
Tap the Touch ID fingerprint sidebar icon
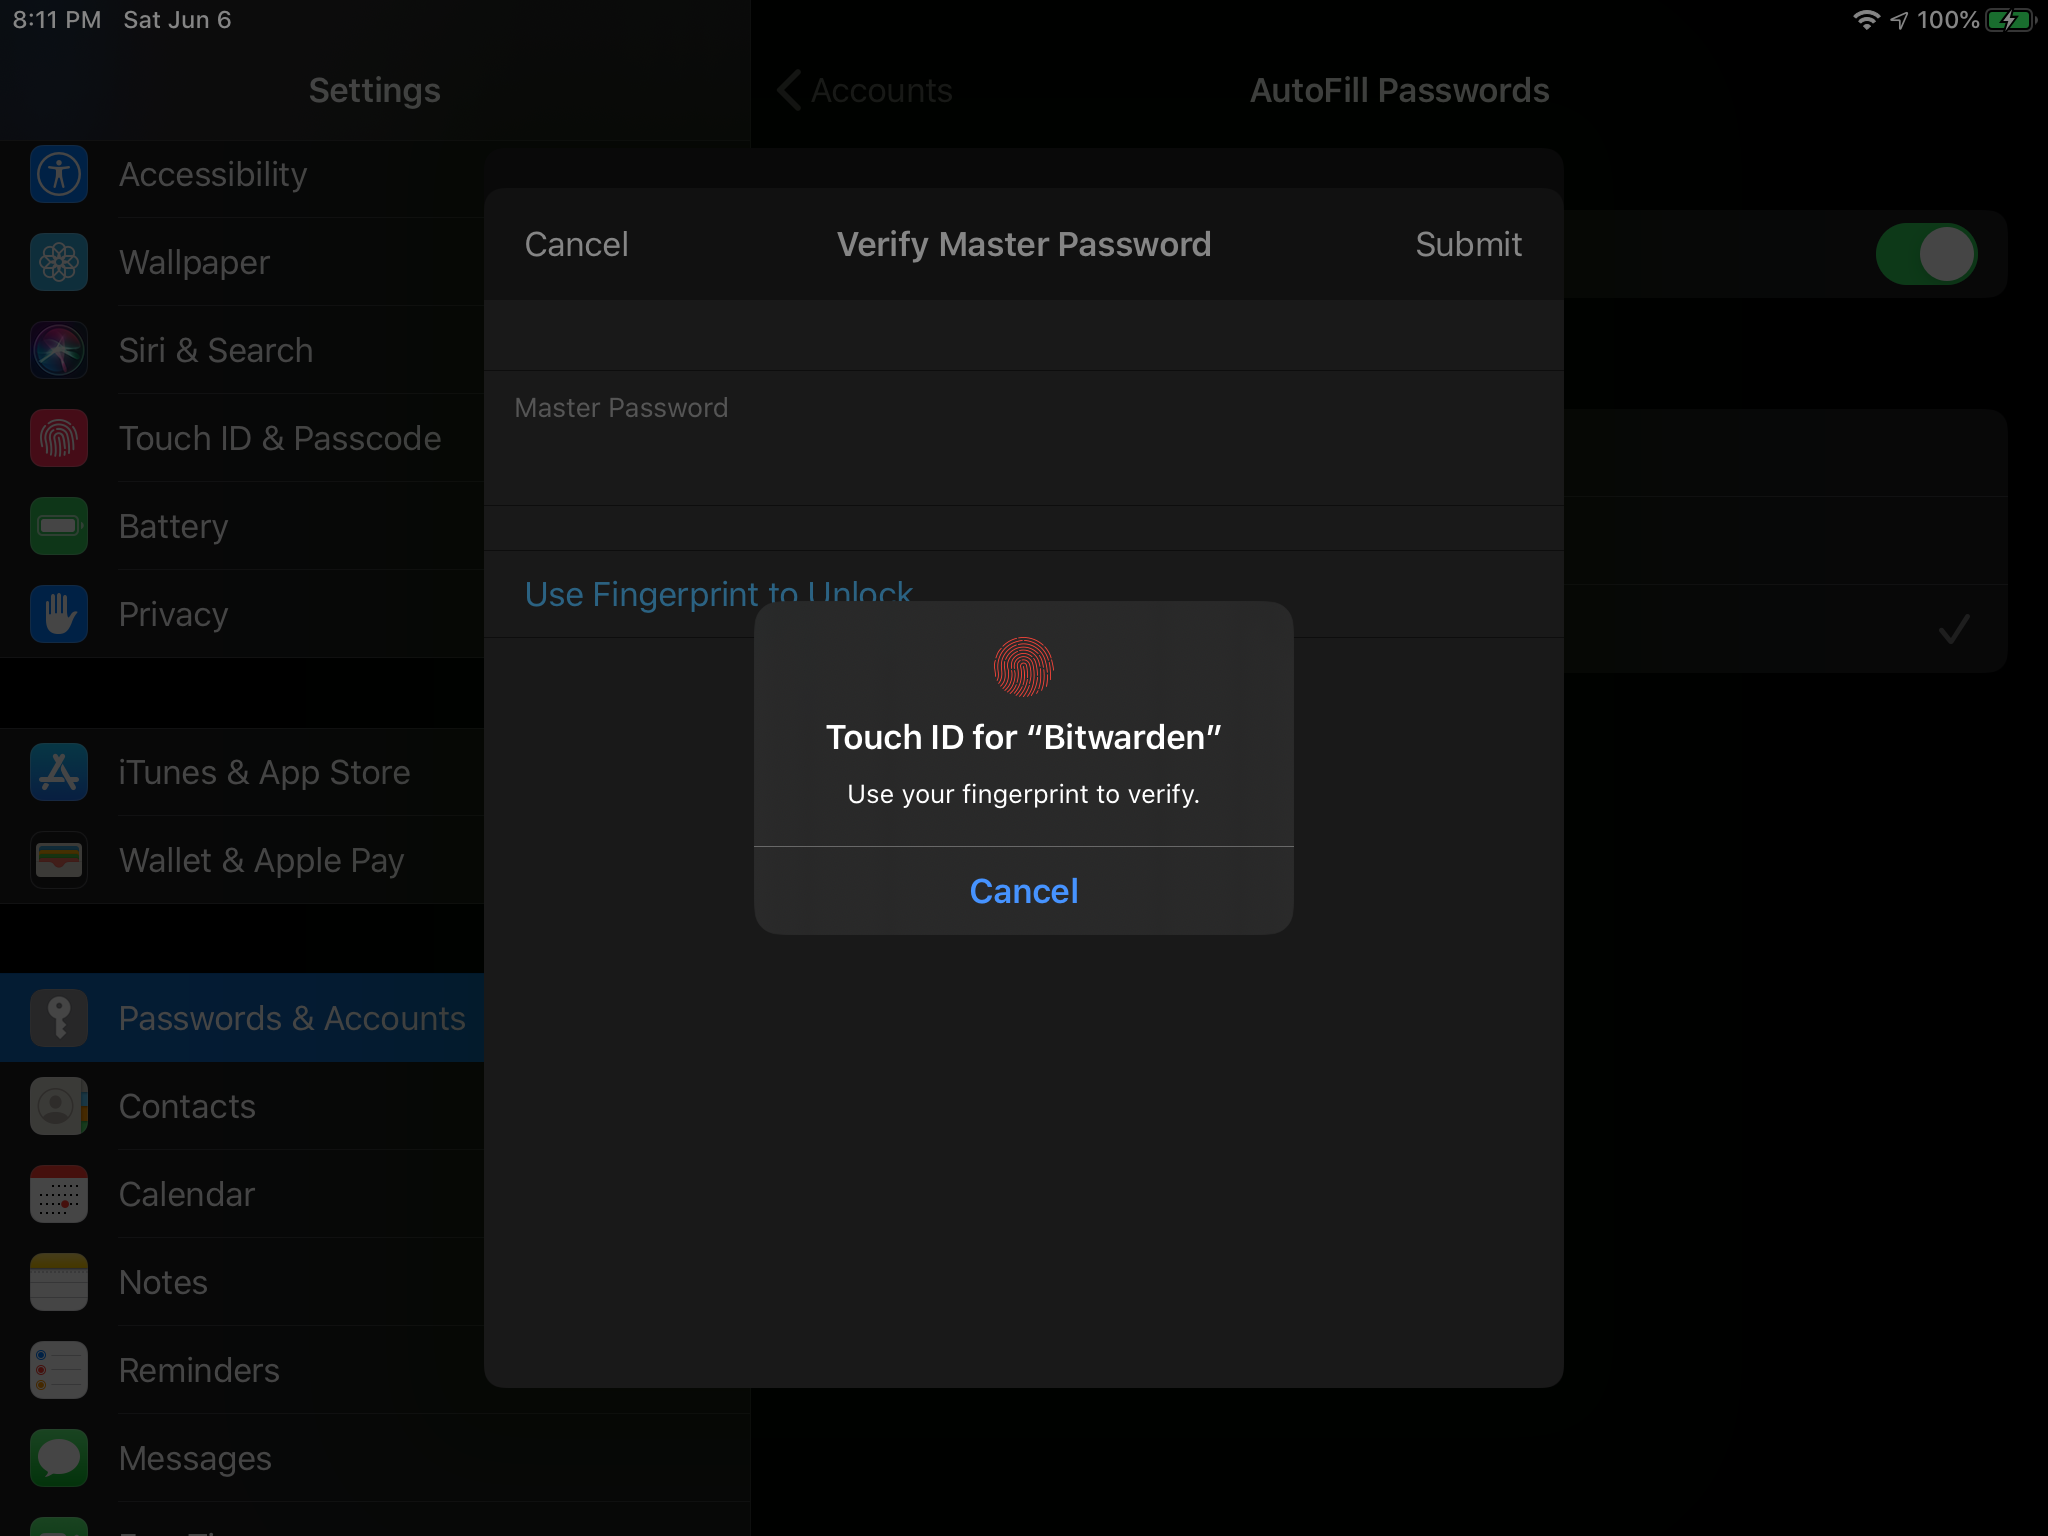pyautogui.click(x=59, y=439)
